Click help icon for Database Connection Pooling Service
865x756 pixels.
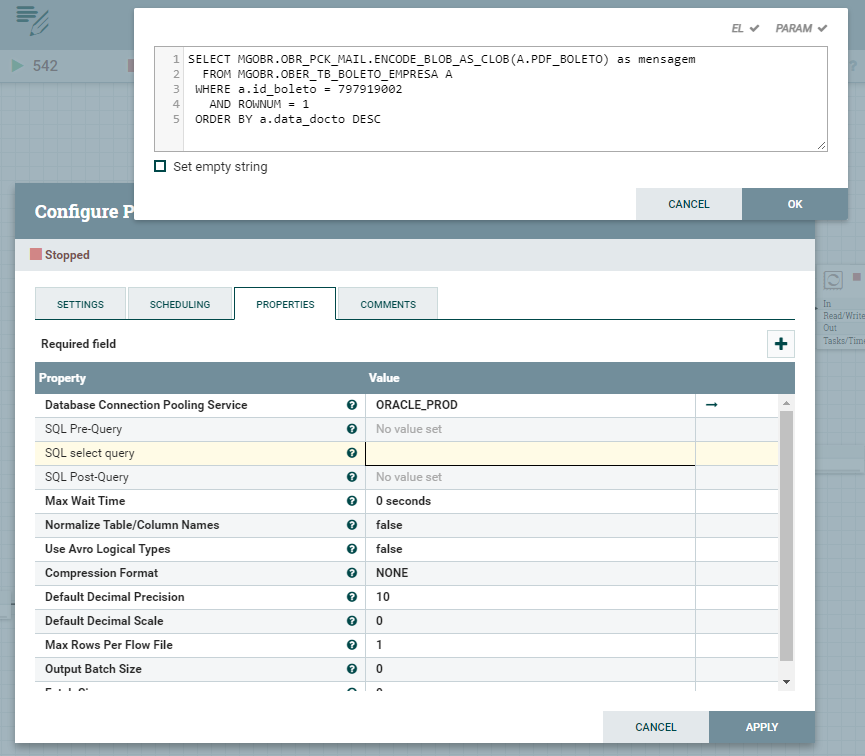351,405
